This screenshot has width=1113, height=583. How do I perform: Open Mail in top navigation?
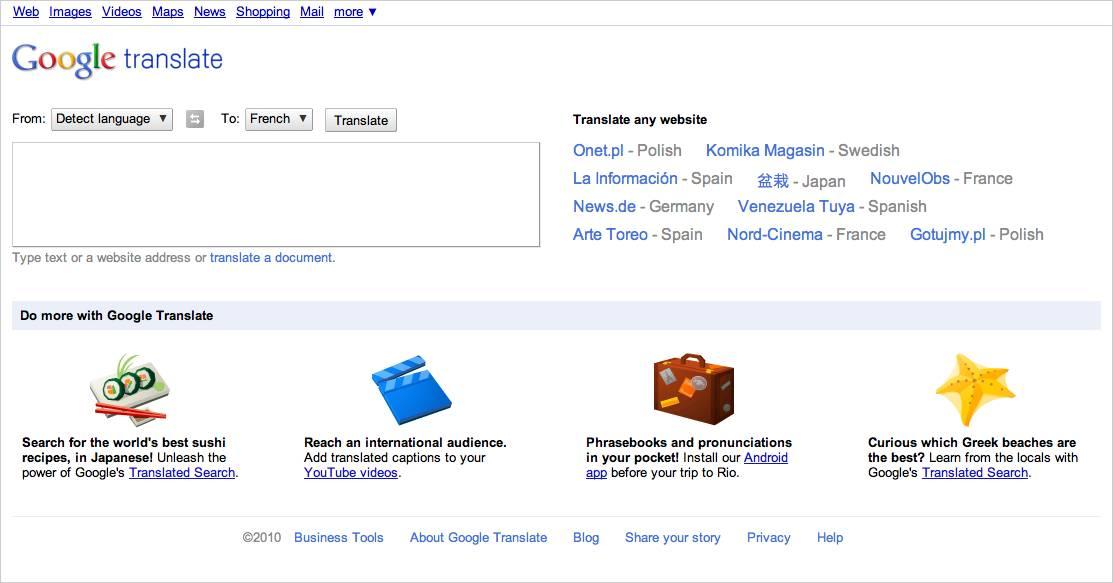point(312,11)
